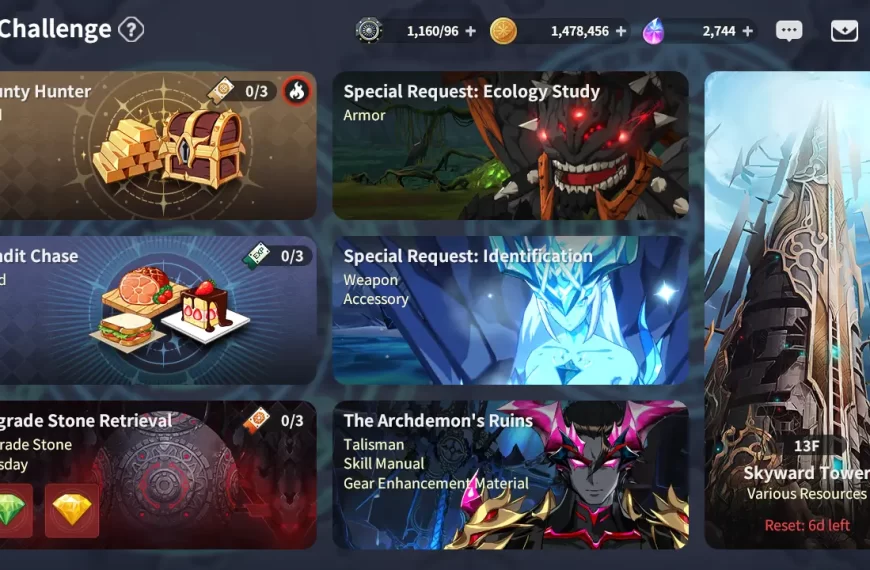Toggle the flame icon on Bounty Hunter
Screen dimensions: 870x570
tap(297, 91)
